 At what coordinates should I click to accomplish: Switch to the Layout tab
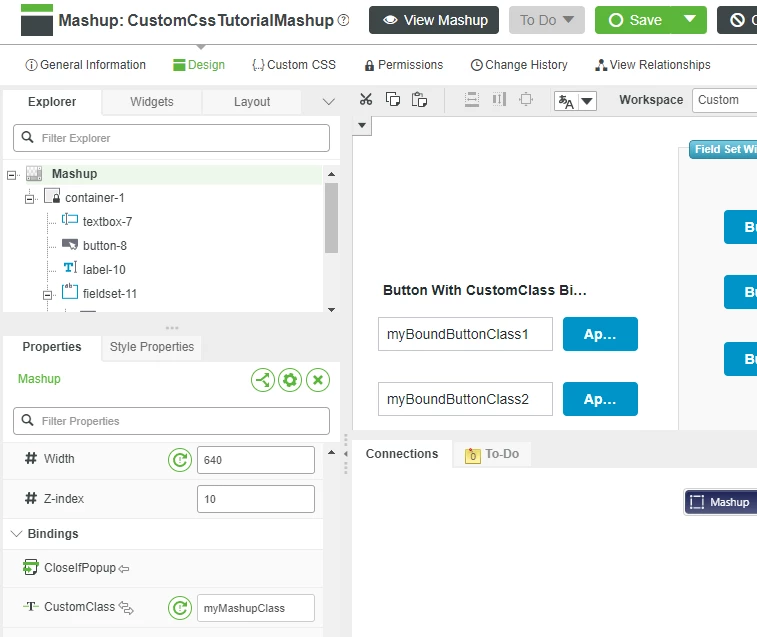[x=252, y=102]
